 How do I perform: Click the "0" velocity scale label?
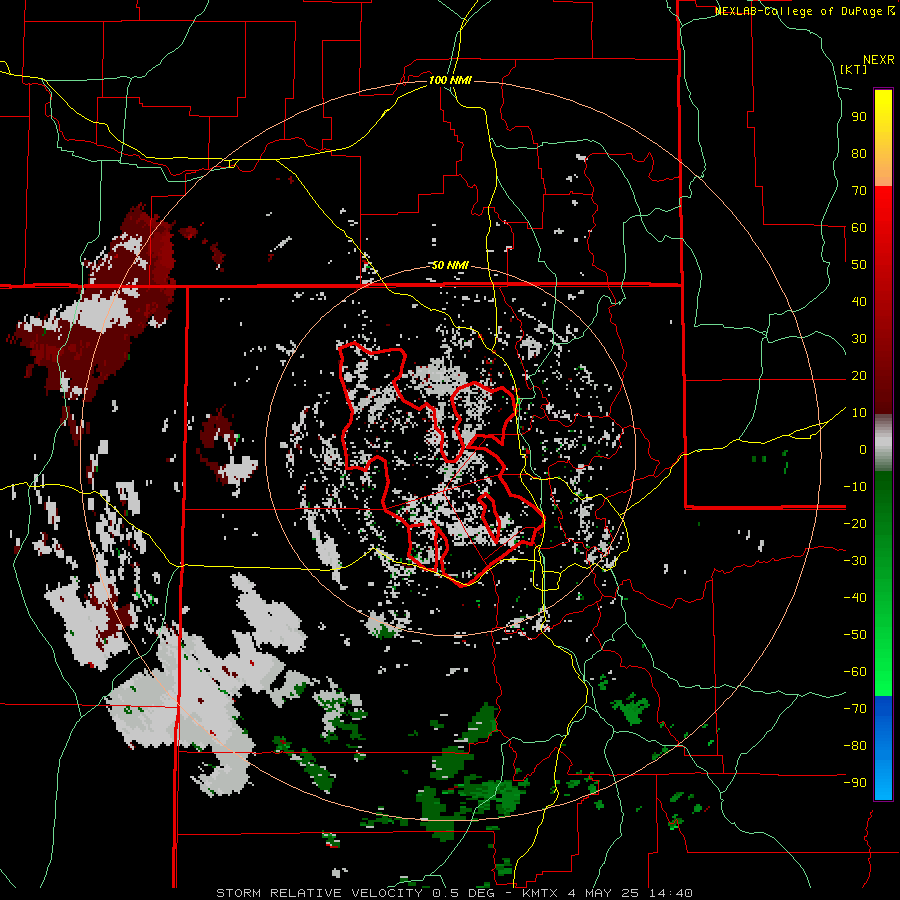(x=863, y=450)
